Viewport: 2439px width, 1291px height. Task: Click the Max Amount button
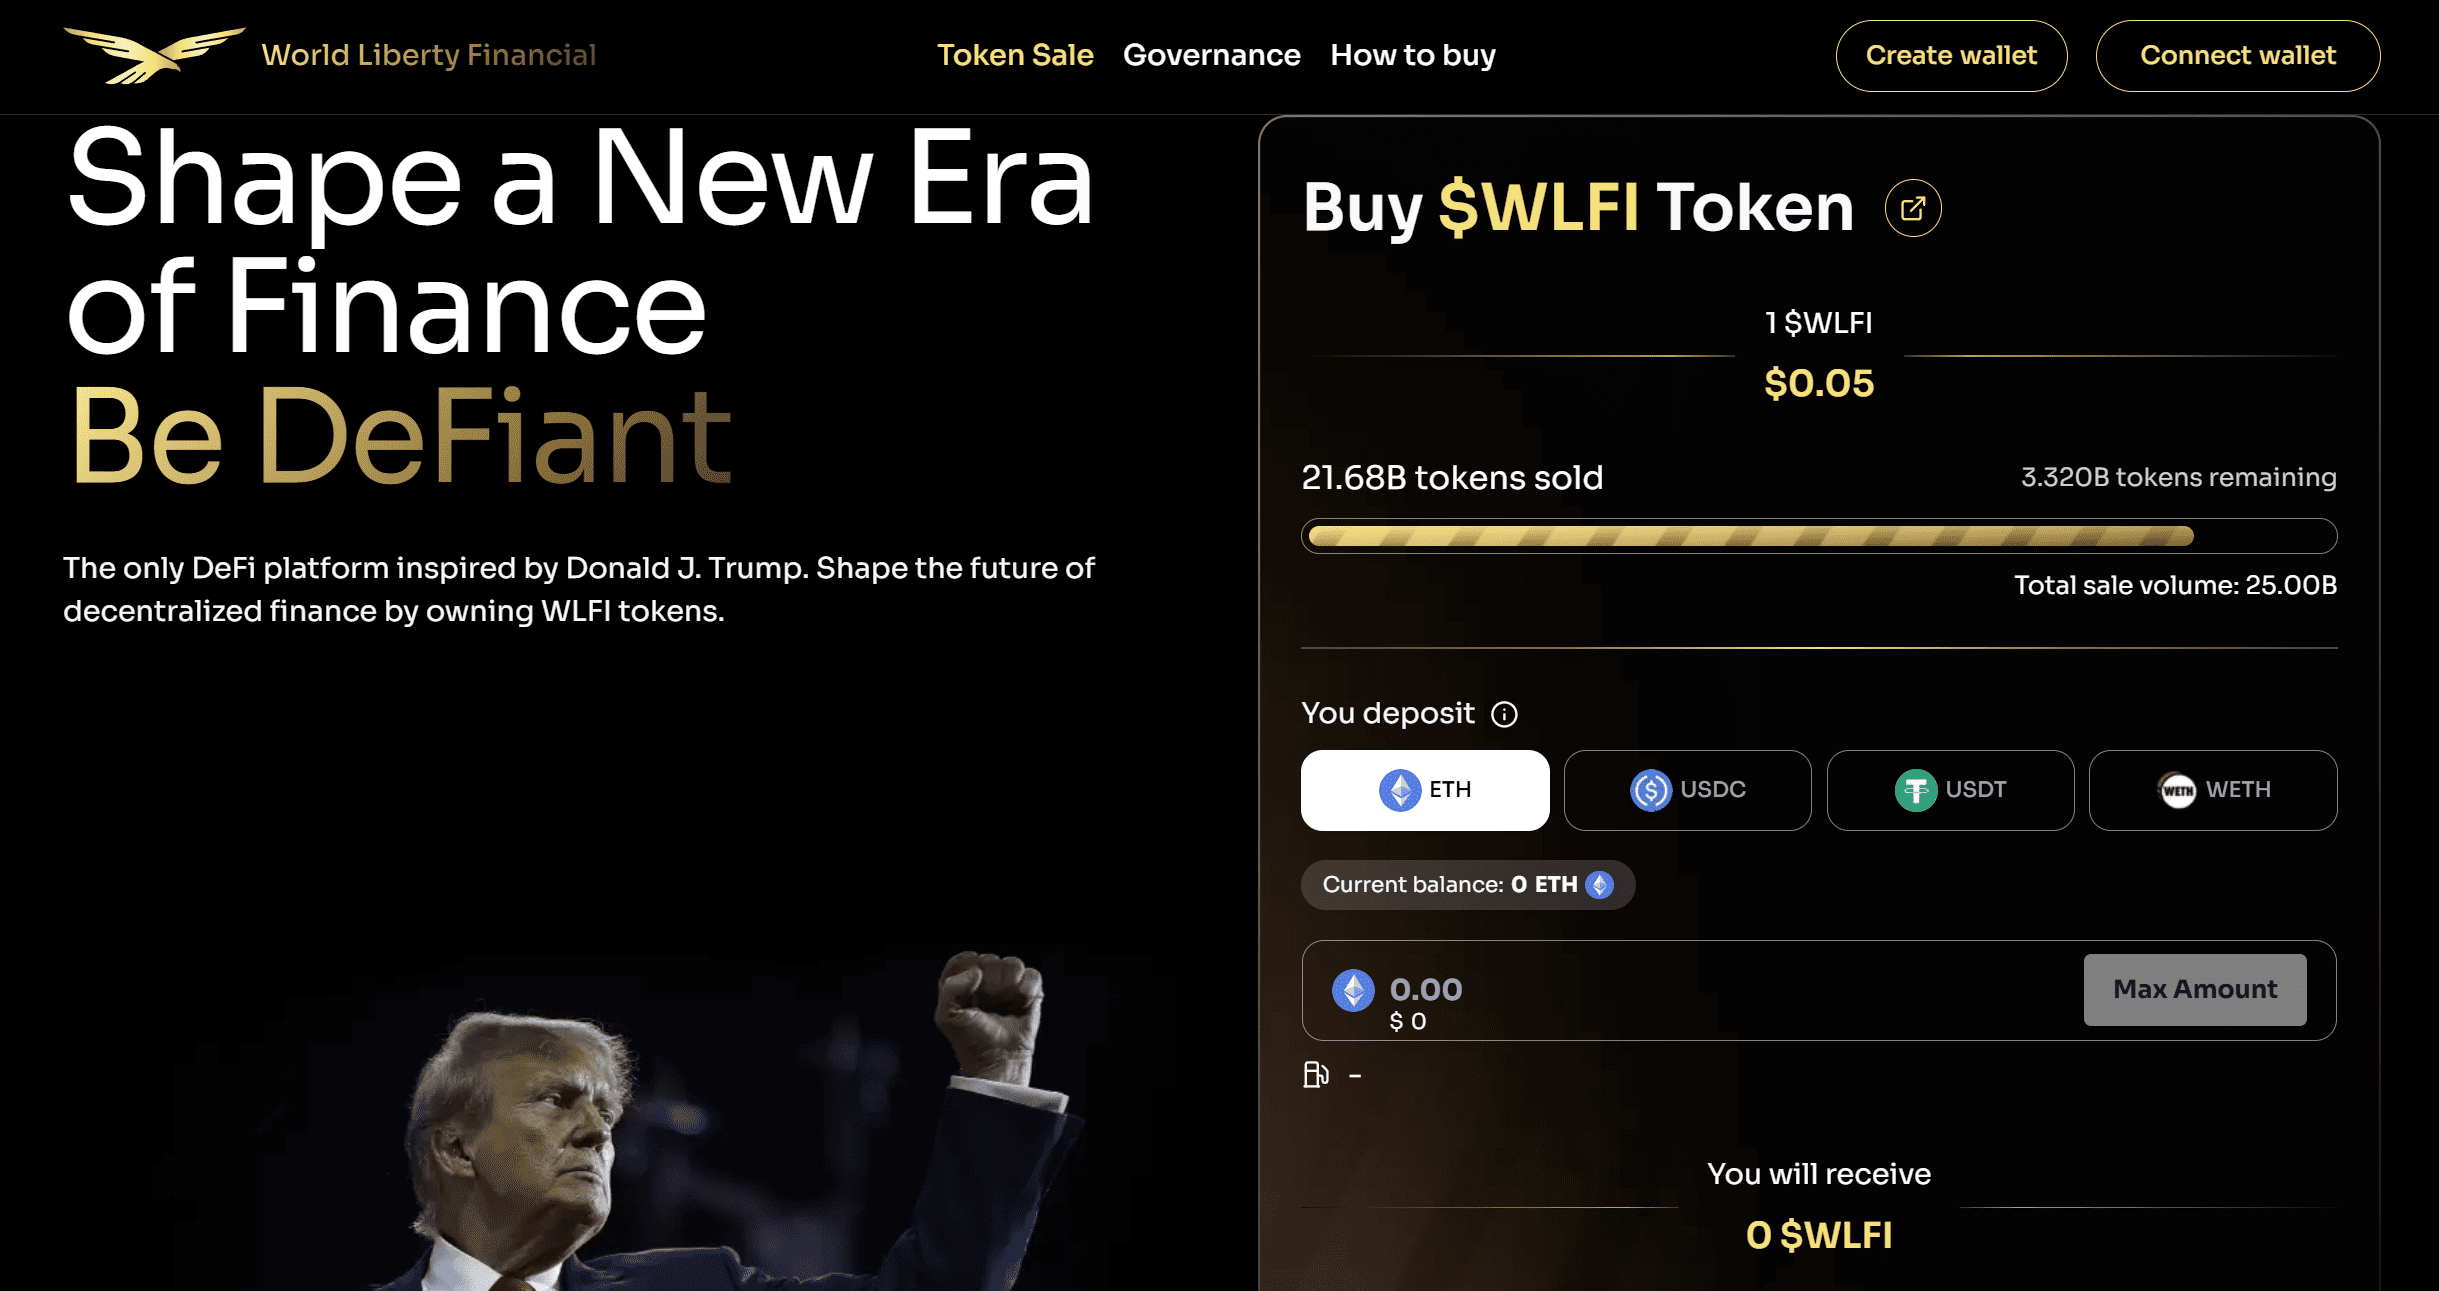pos(2195,990)
